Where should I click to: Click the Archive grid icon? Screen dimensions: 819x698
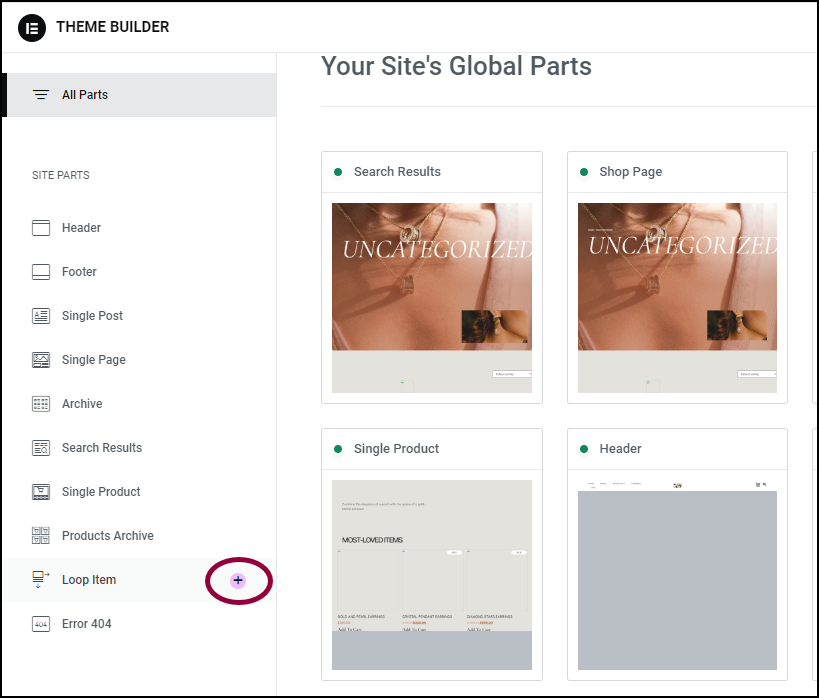(x=41, y=404)
